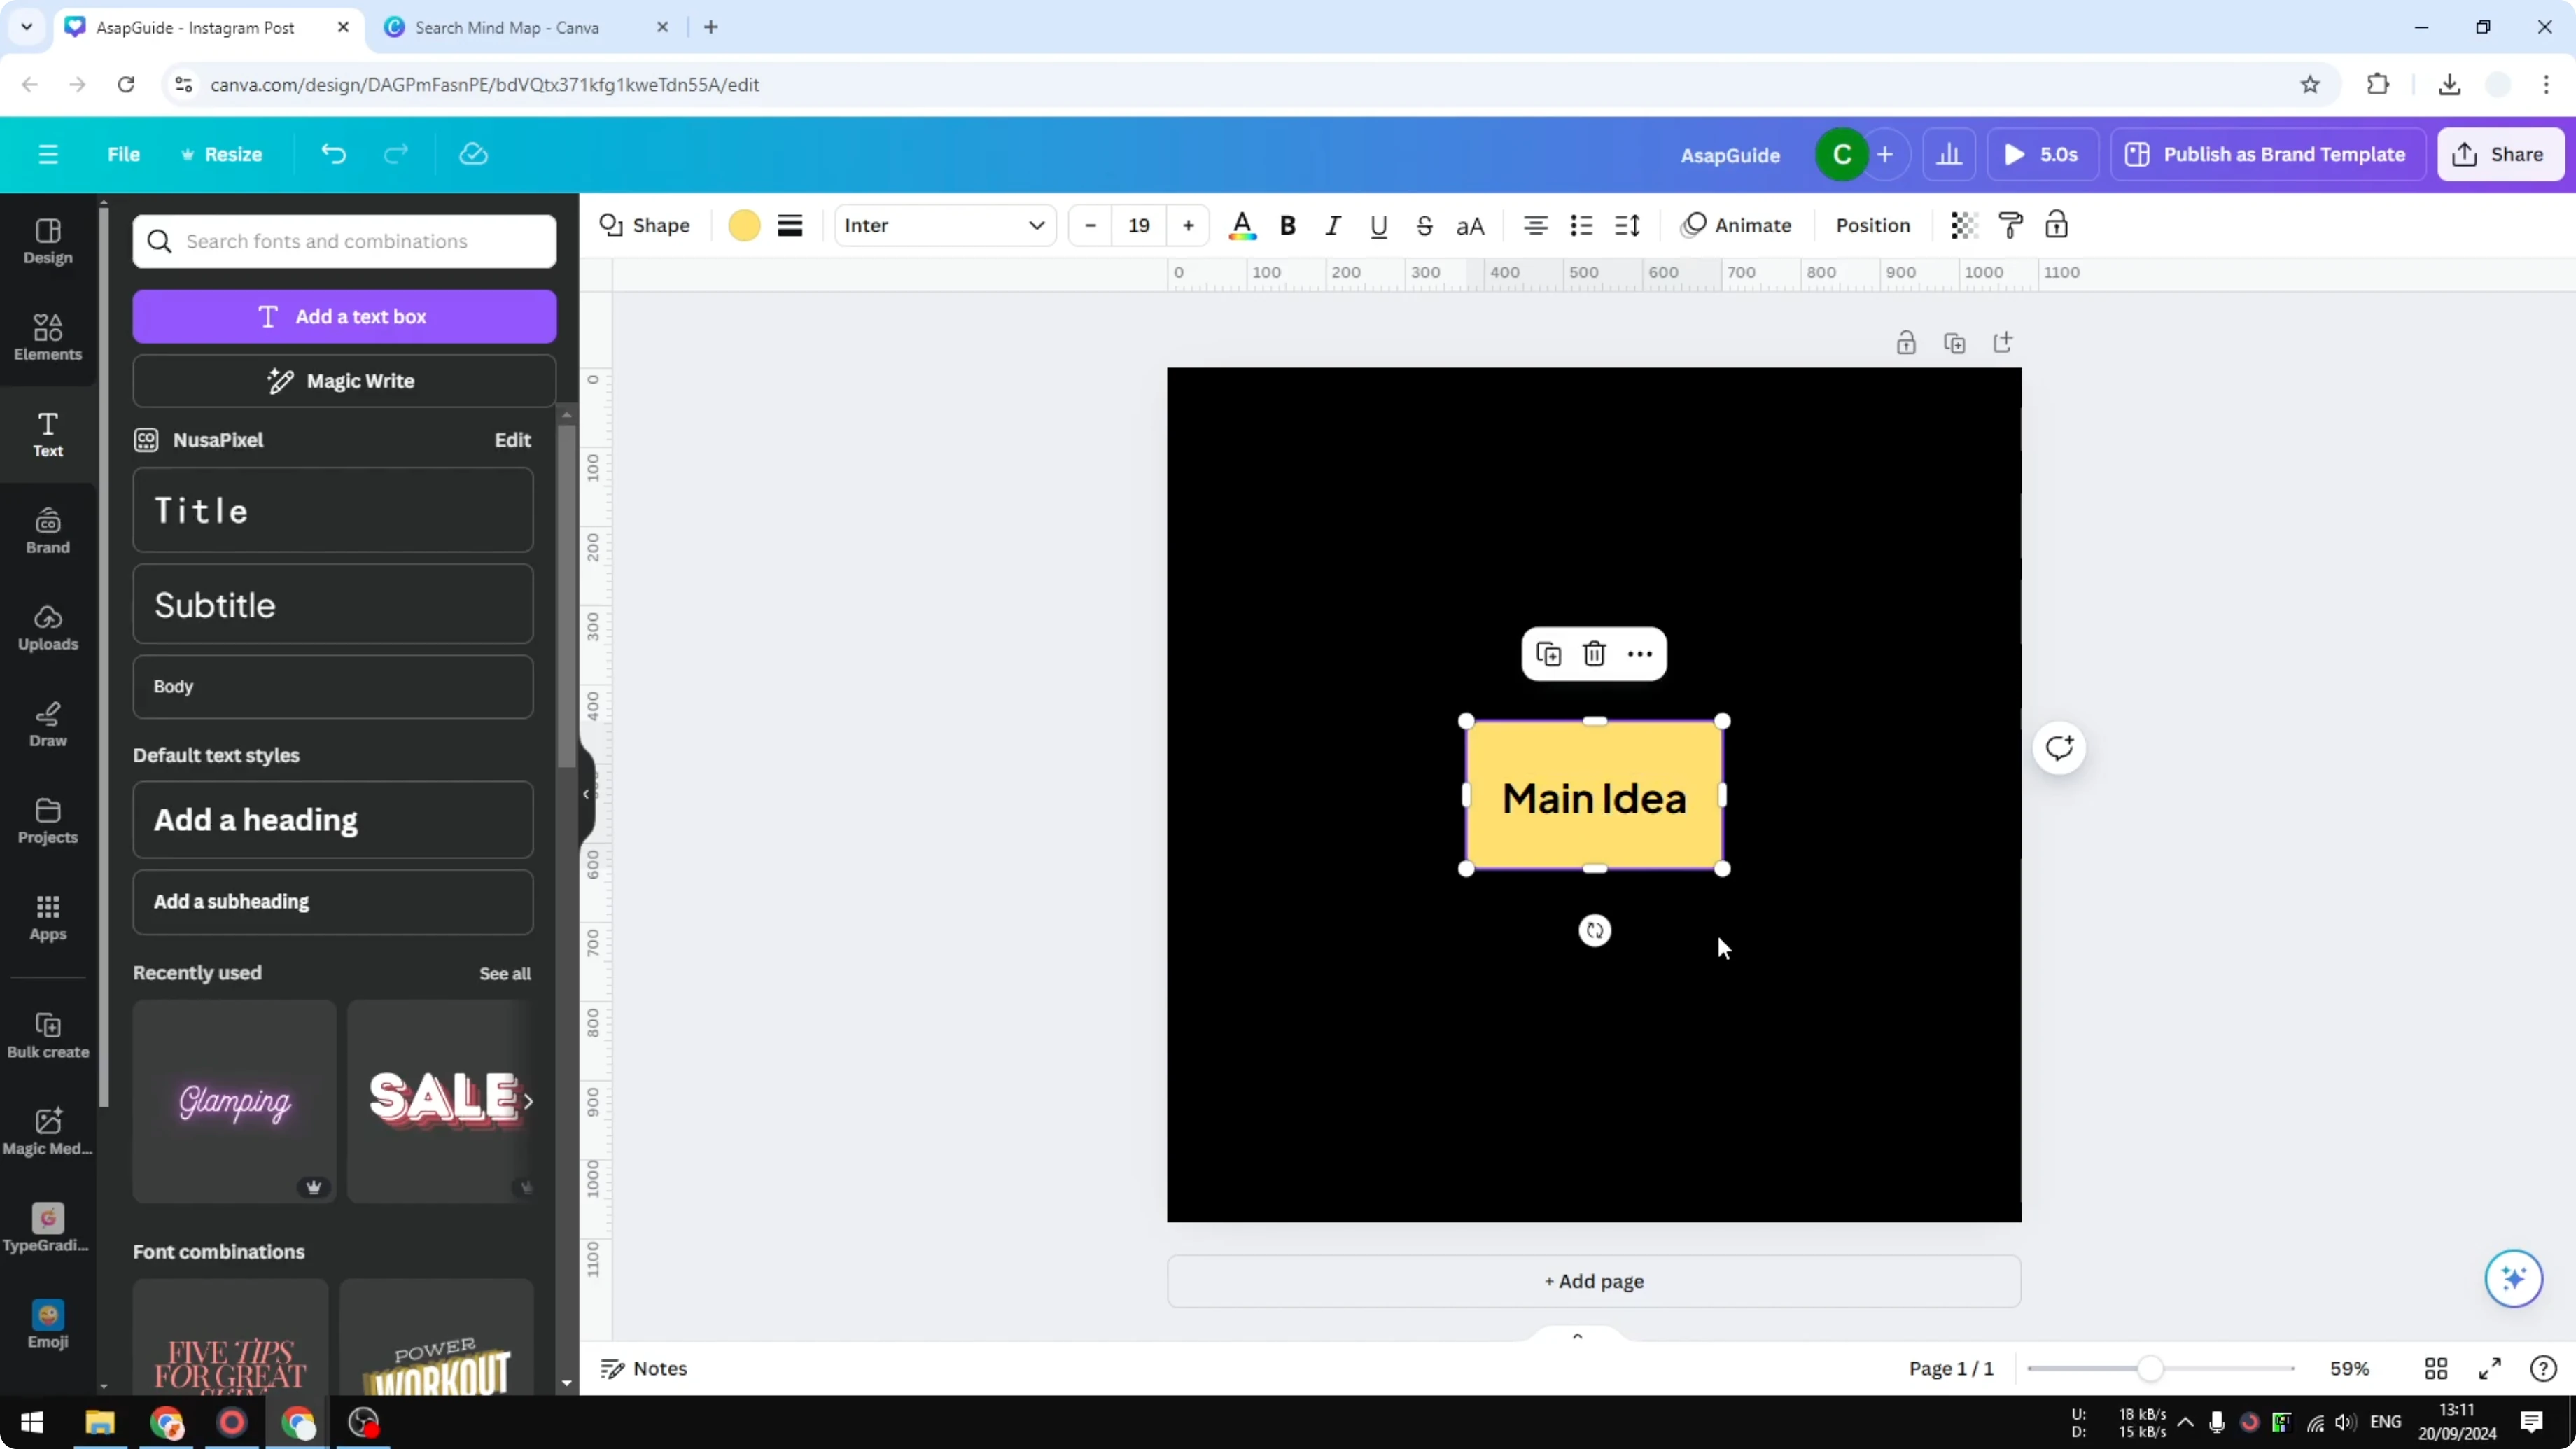Delete the selected shape with trash icon
2576x1449 pixels.
(1594, 654)
